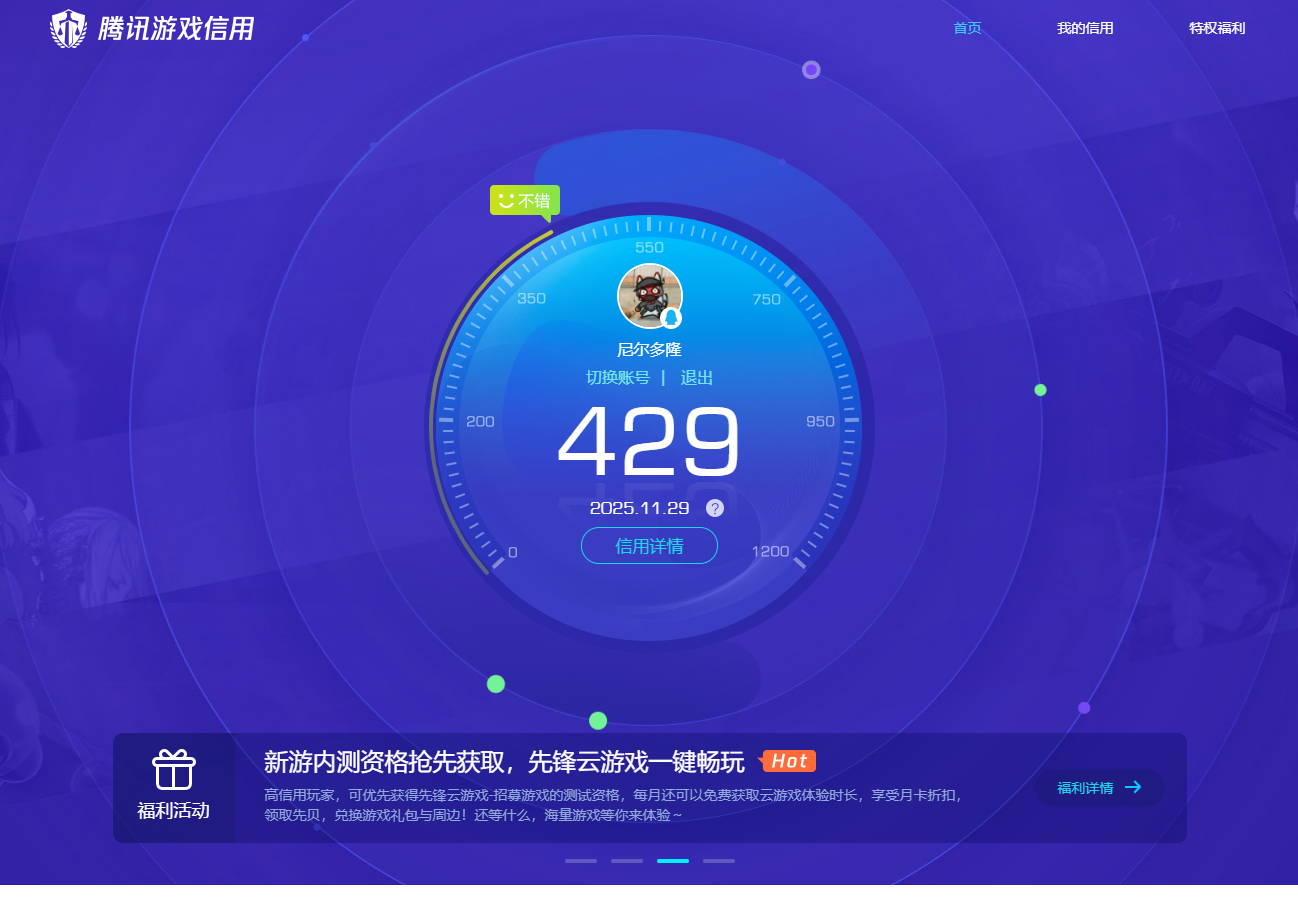Click 信用详情 to view credit details
This screenshot has height=909, width=1298.
(649, 545)
